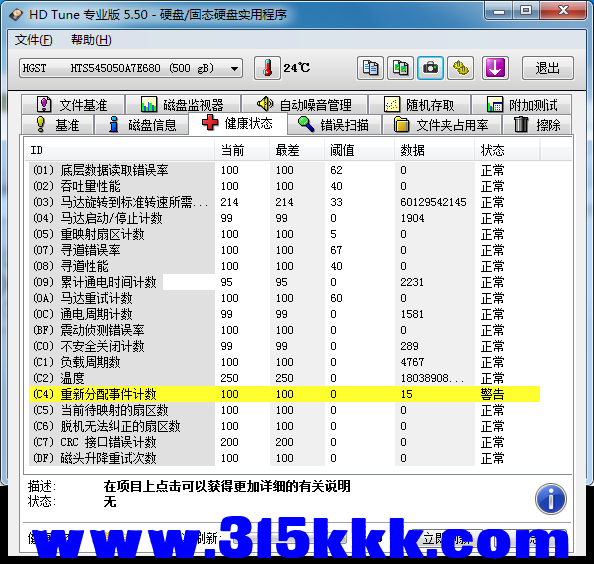
Task: Open options with the gears icon
Action: tap(460, 68)
